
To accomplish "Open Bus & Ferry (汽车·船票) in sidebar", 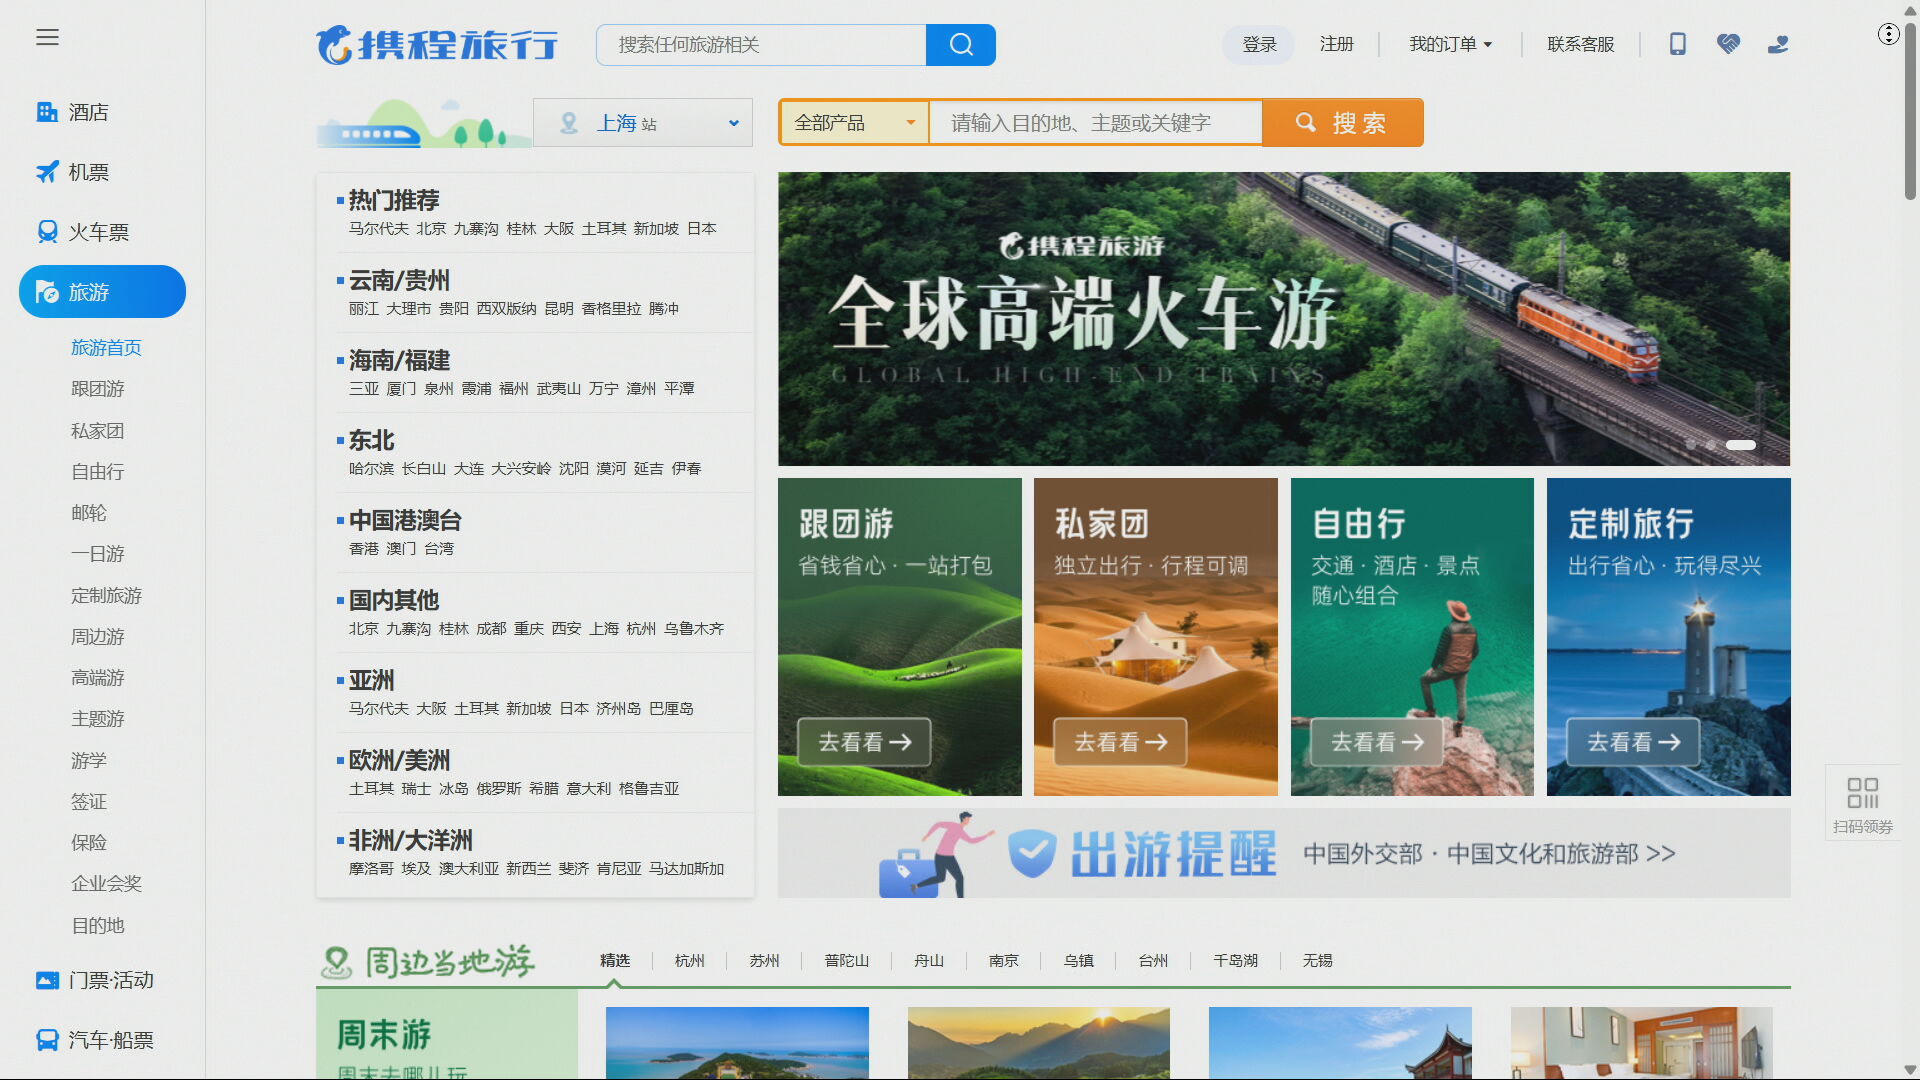I will coord(95,1040).
